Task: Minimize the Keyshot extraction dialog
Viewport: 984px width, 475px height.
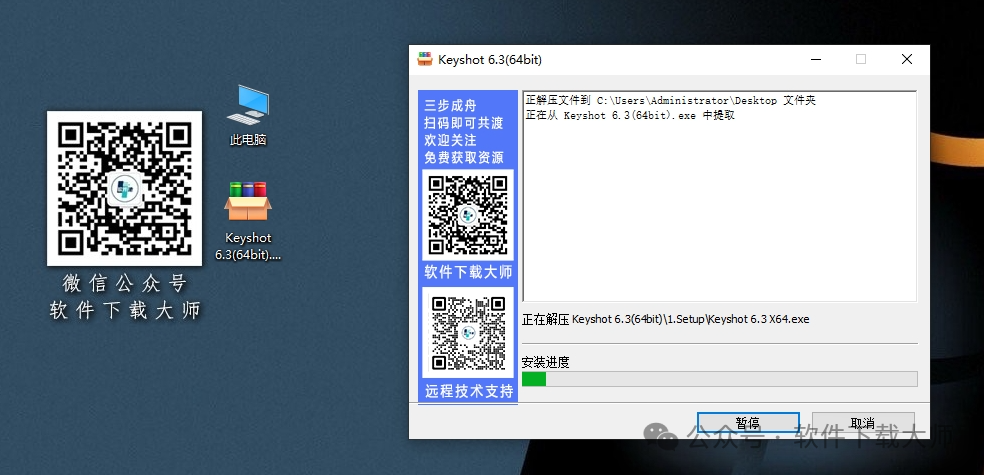Action: pos(816,60)
